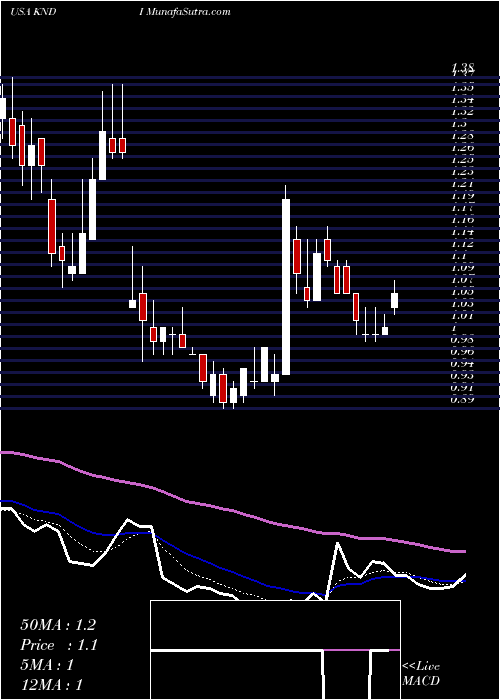Click the 0.96 price axis label
This screenshot has height=700, width=500.
tap(462, 352)
